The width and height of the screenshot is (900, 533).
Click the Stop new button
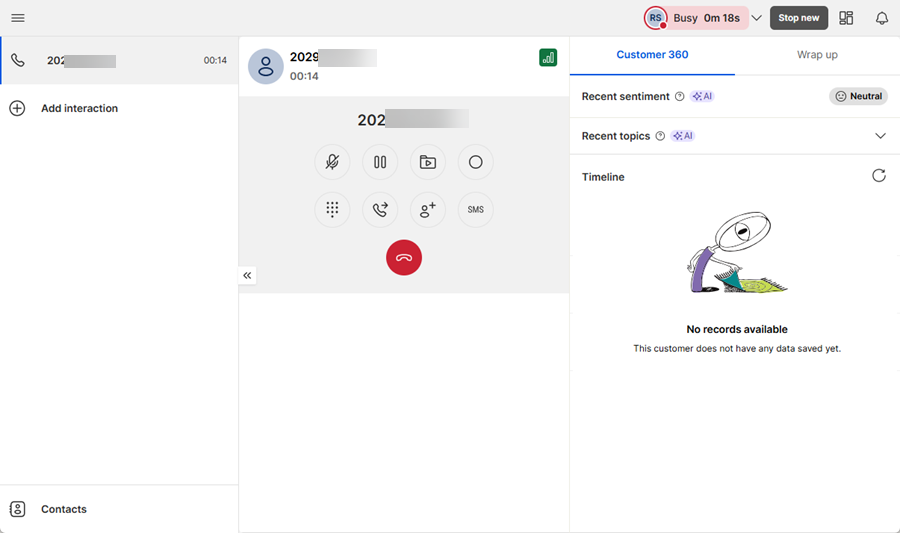(798, 18)
